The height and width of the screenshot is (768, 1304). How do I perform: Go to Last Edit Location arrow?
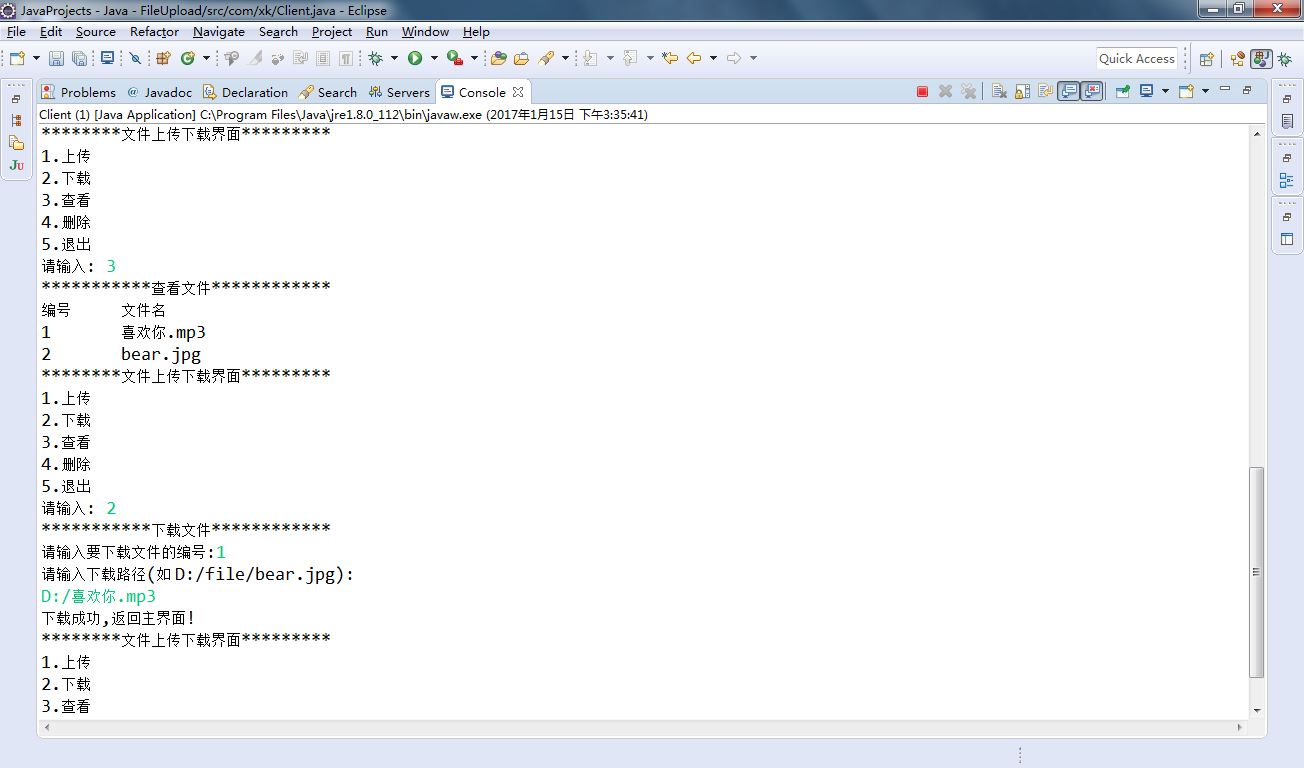point(670,59)
